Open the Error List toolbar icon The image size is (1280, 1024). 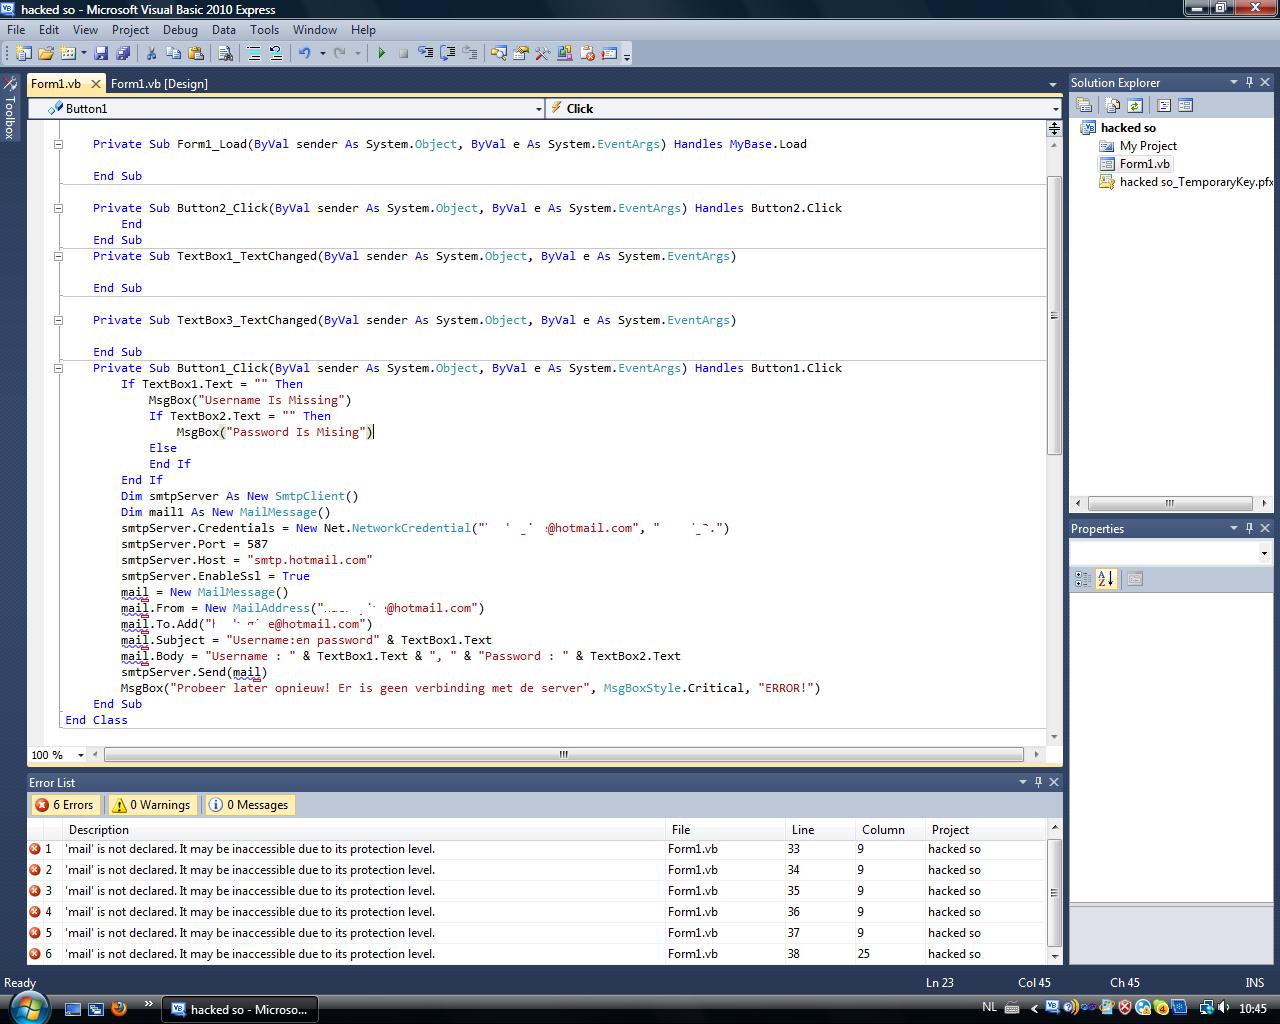587,53
